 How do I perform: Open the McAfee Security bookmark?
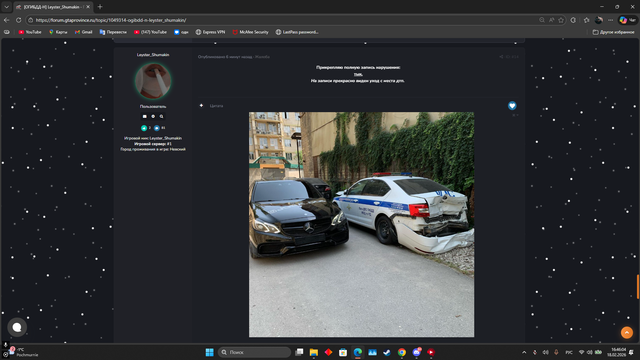(x=250, y=32)
